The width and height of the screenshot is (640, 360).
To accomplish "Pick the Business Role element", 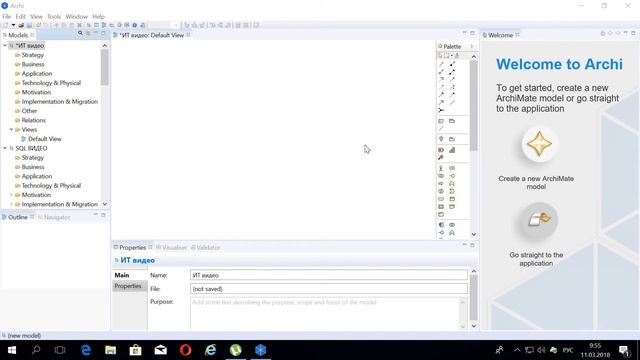I will [x=452, y=168].
